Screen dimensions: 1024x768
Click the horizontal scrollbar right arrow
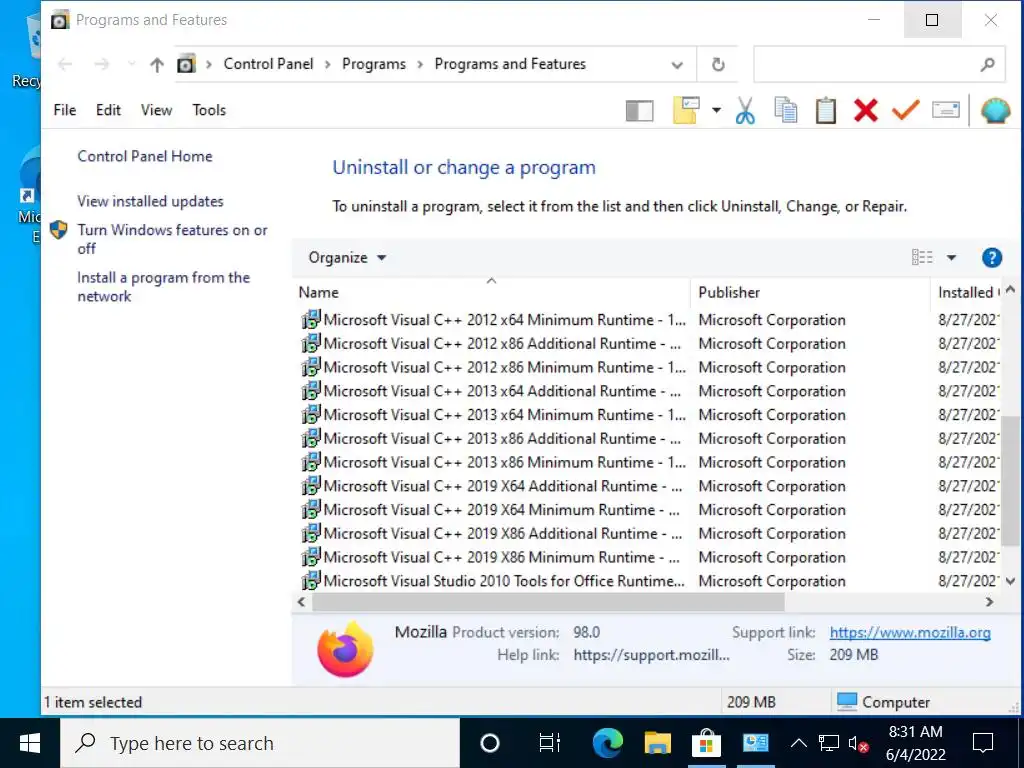pyautogui.click(x=989, y=602)
